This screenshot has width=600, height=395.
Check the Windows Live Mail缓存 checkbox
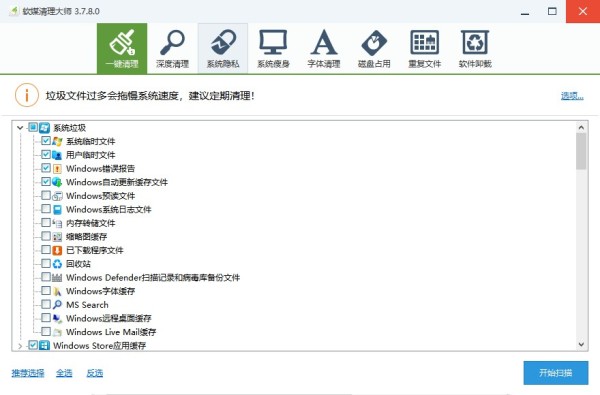tap(46, 331)
